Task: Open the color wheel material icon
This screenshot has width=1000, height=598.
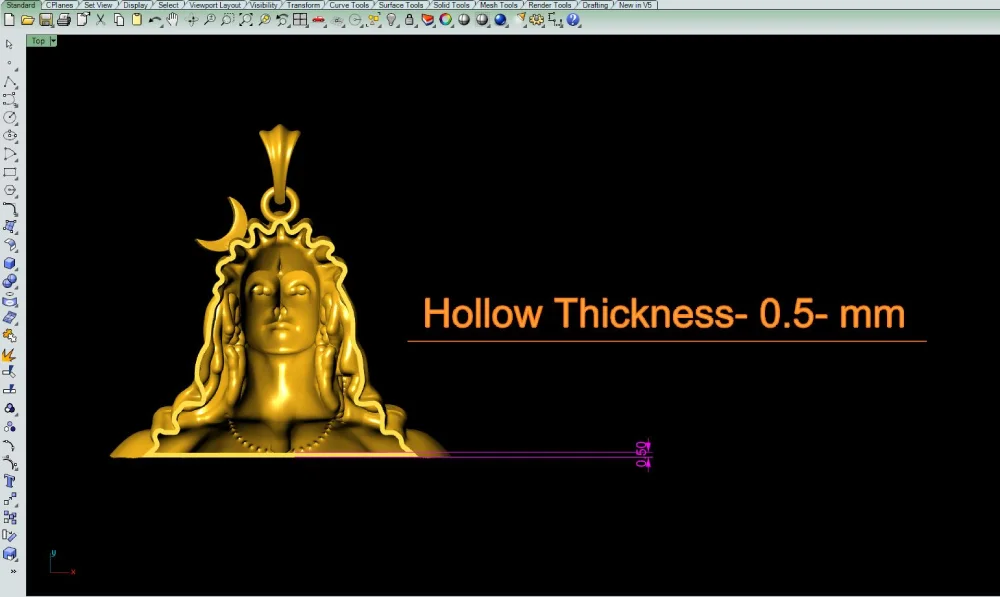Action: pyautogui.click(x=446, y=20)
